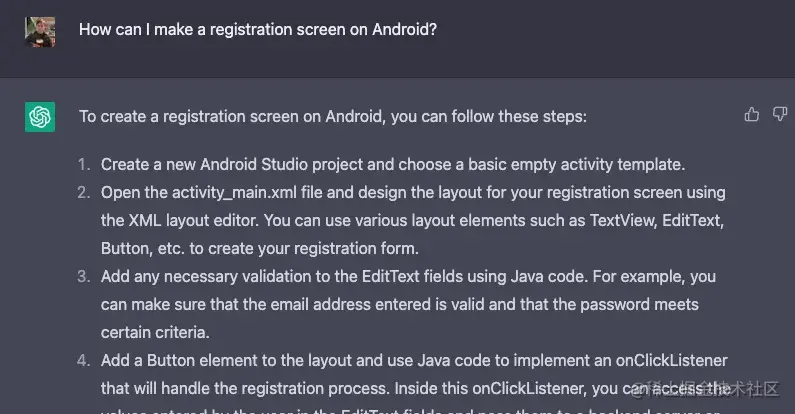
Task: Click the user's profile avatar photo
Action: (40, 31)
